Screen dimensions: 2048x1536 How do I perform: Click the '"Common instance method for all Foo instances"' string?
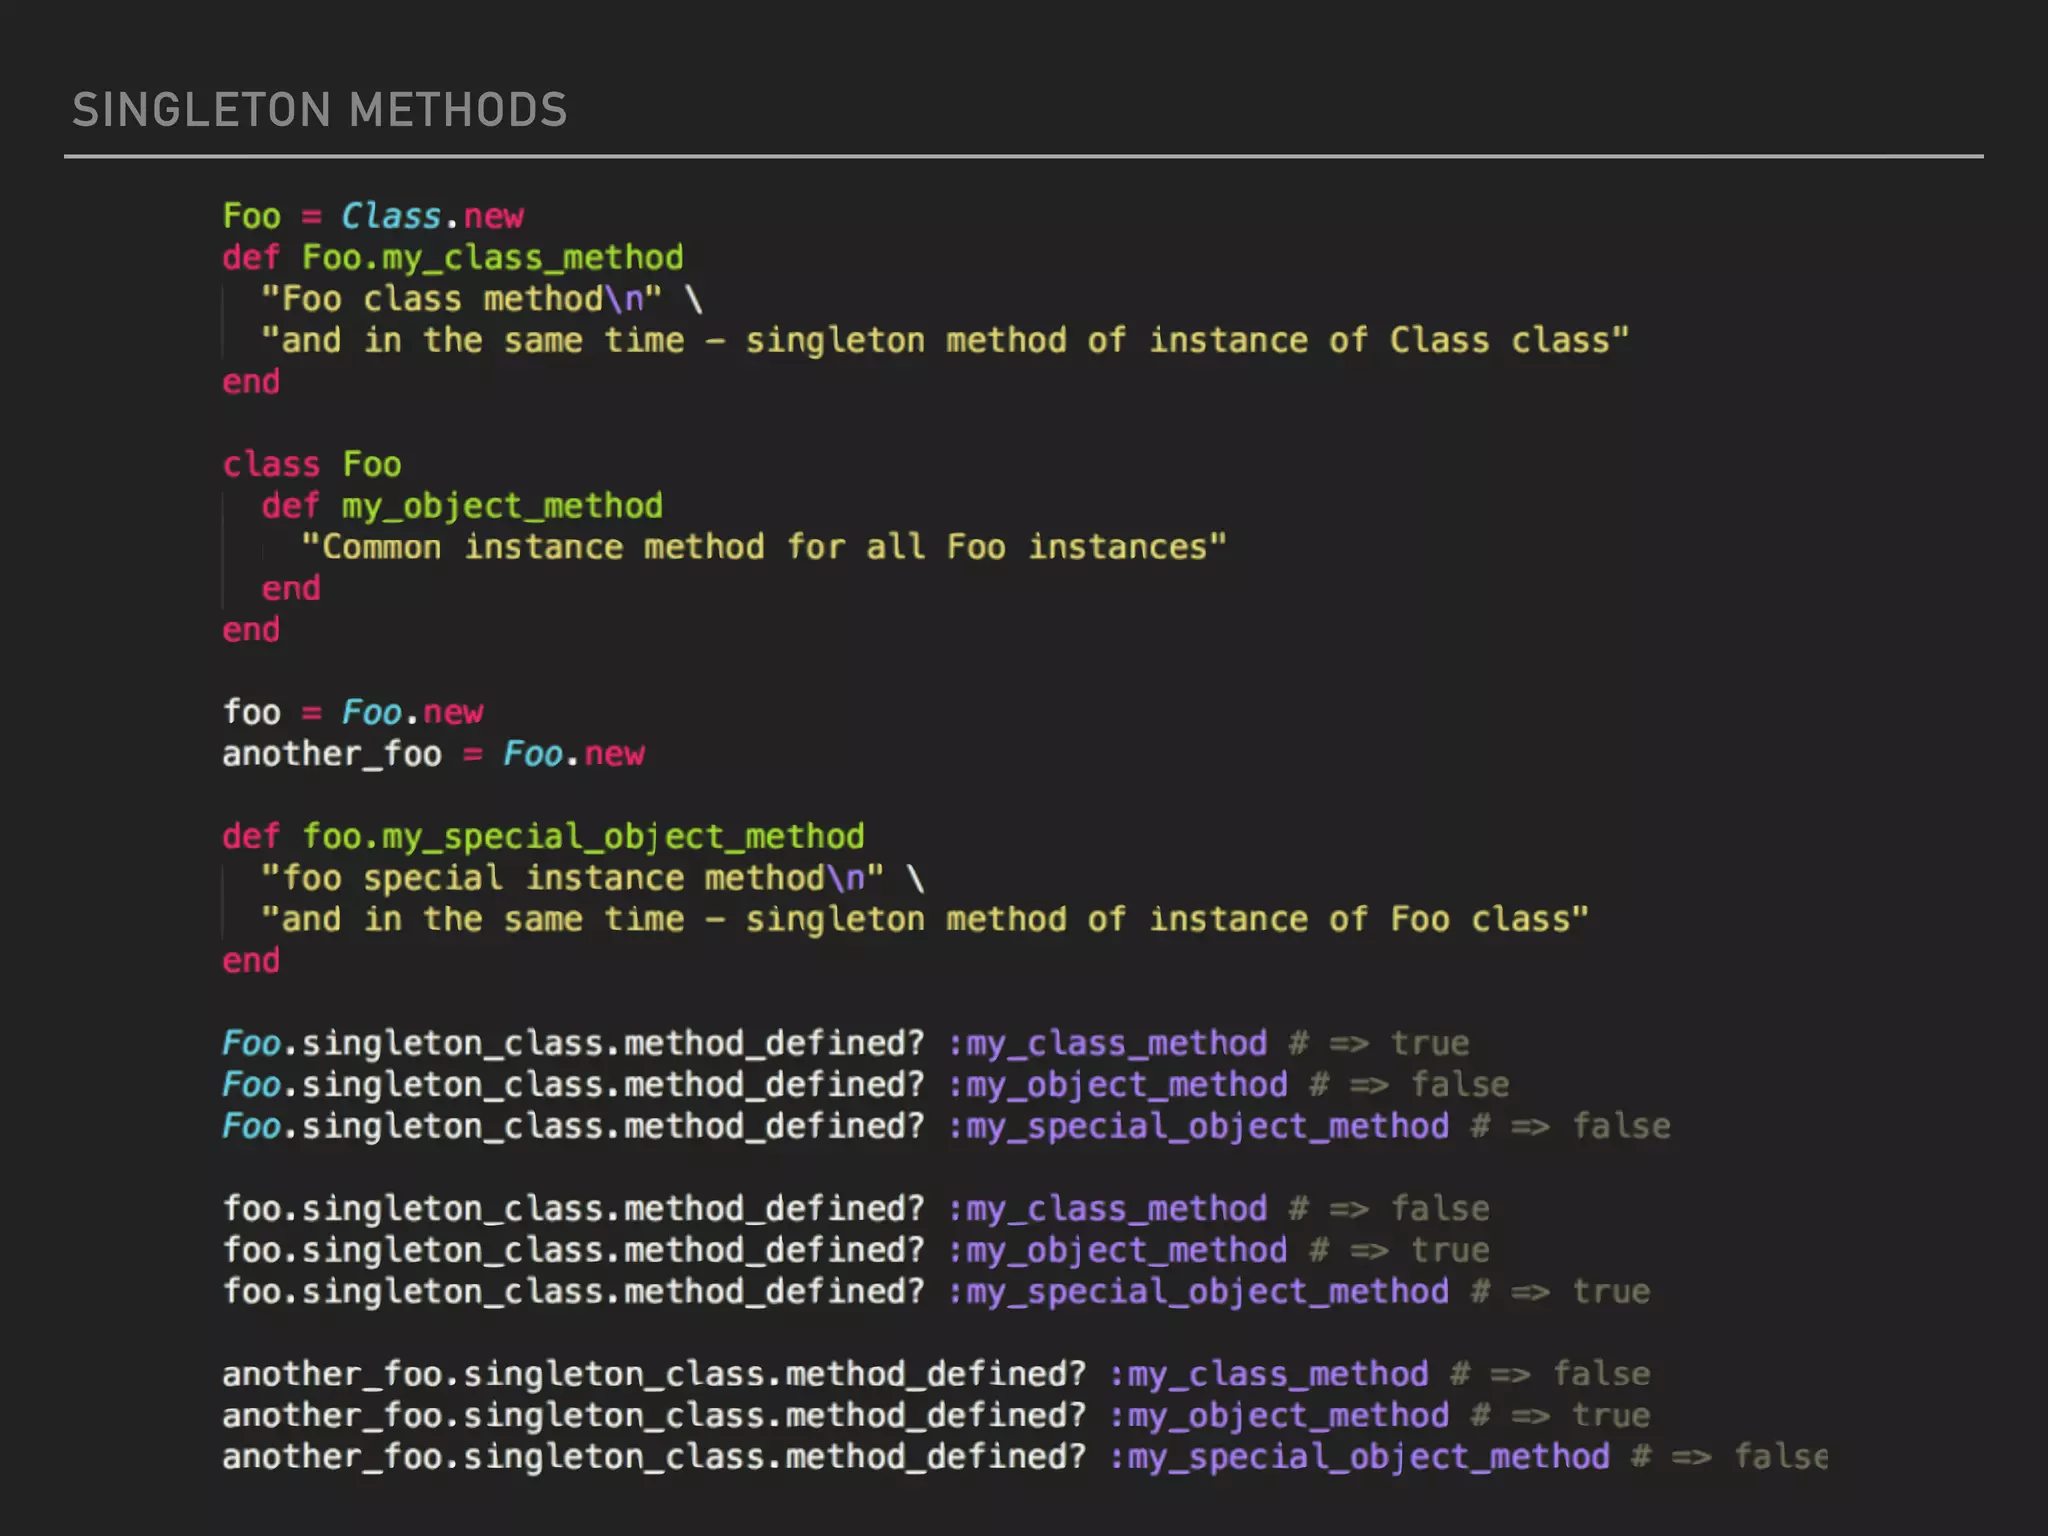tap(764, 547)
